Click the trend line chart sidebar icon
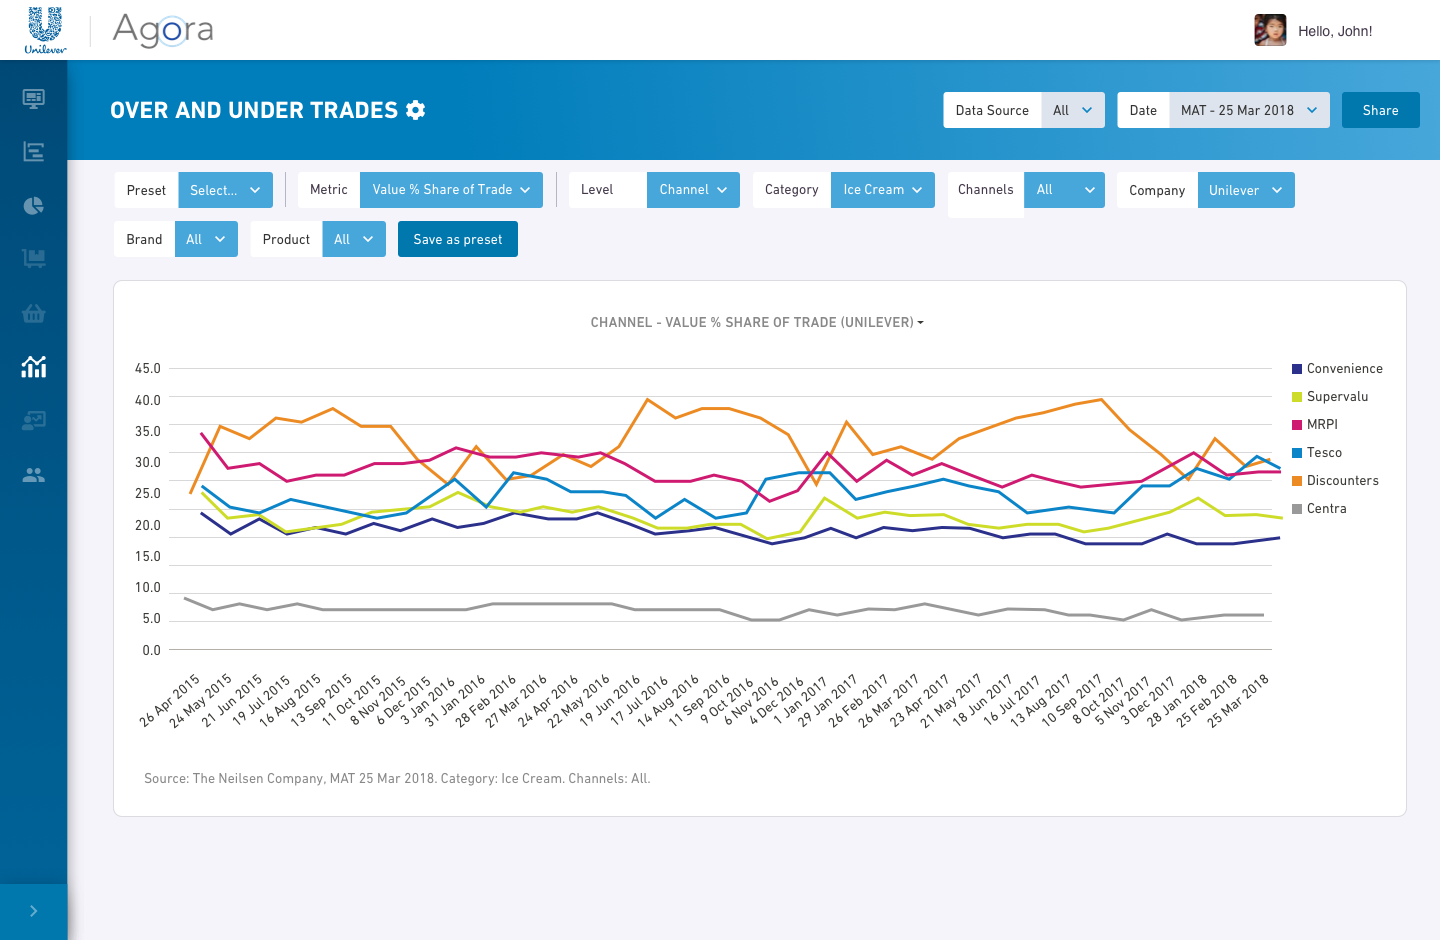This screenshot has width=1440, height=940. point(33,367)
